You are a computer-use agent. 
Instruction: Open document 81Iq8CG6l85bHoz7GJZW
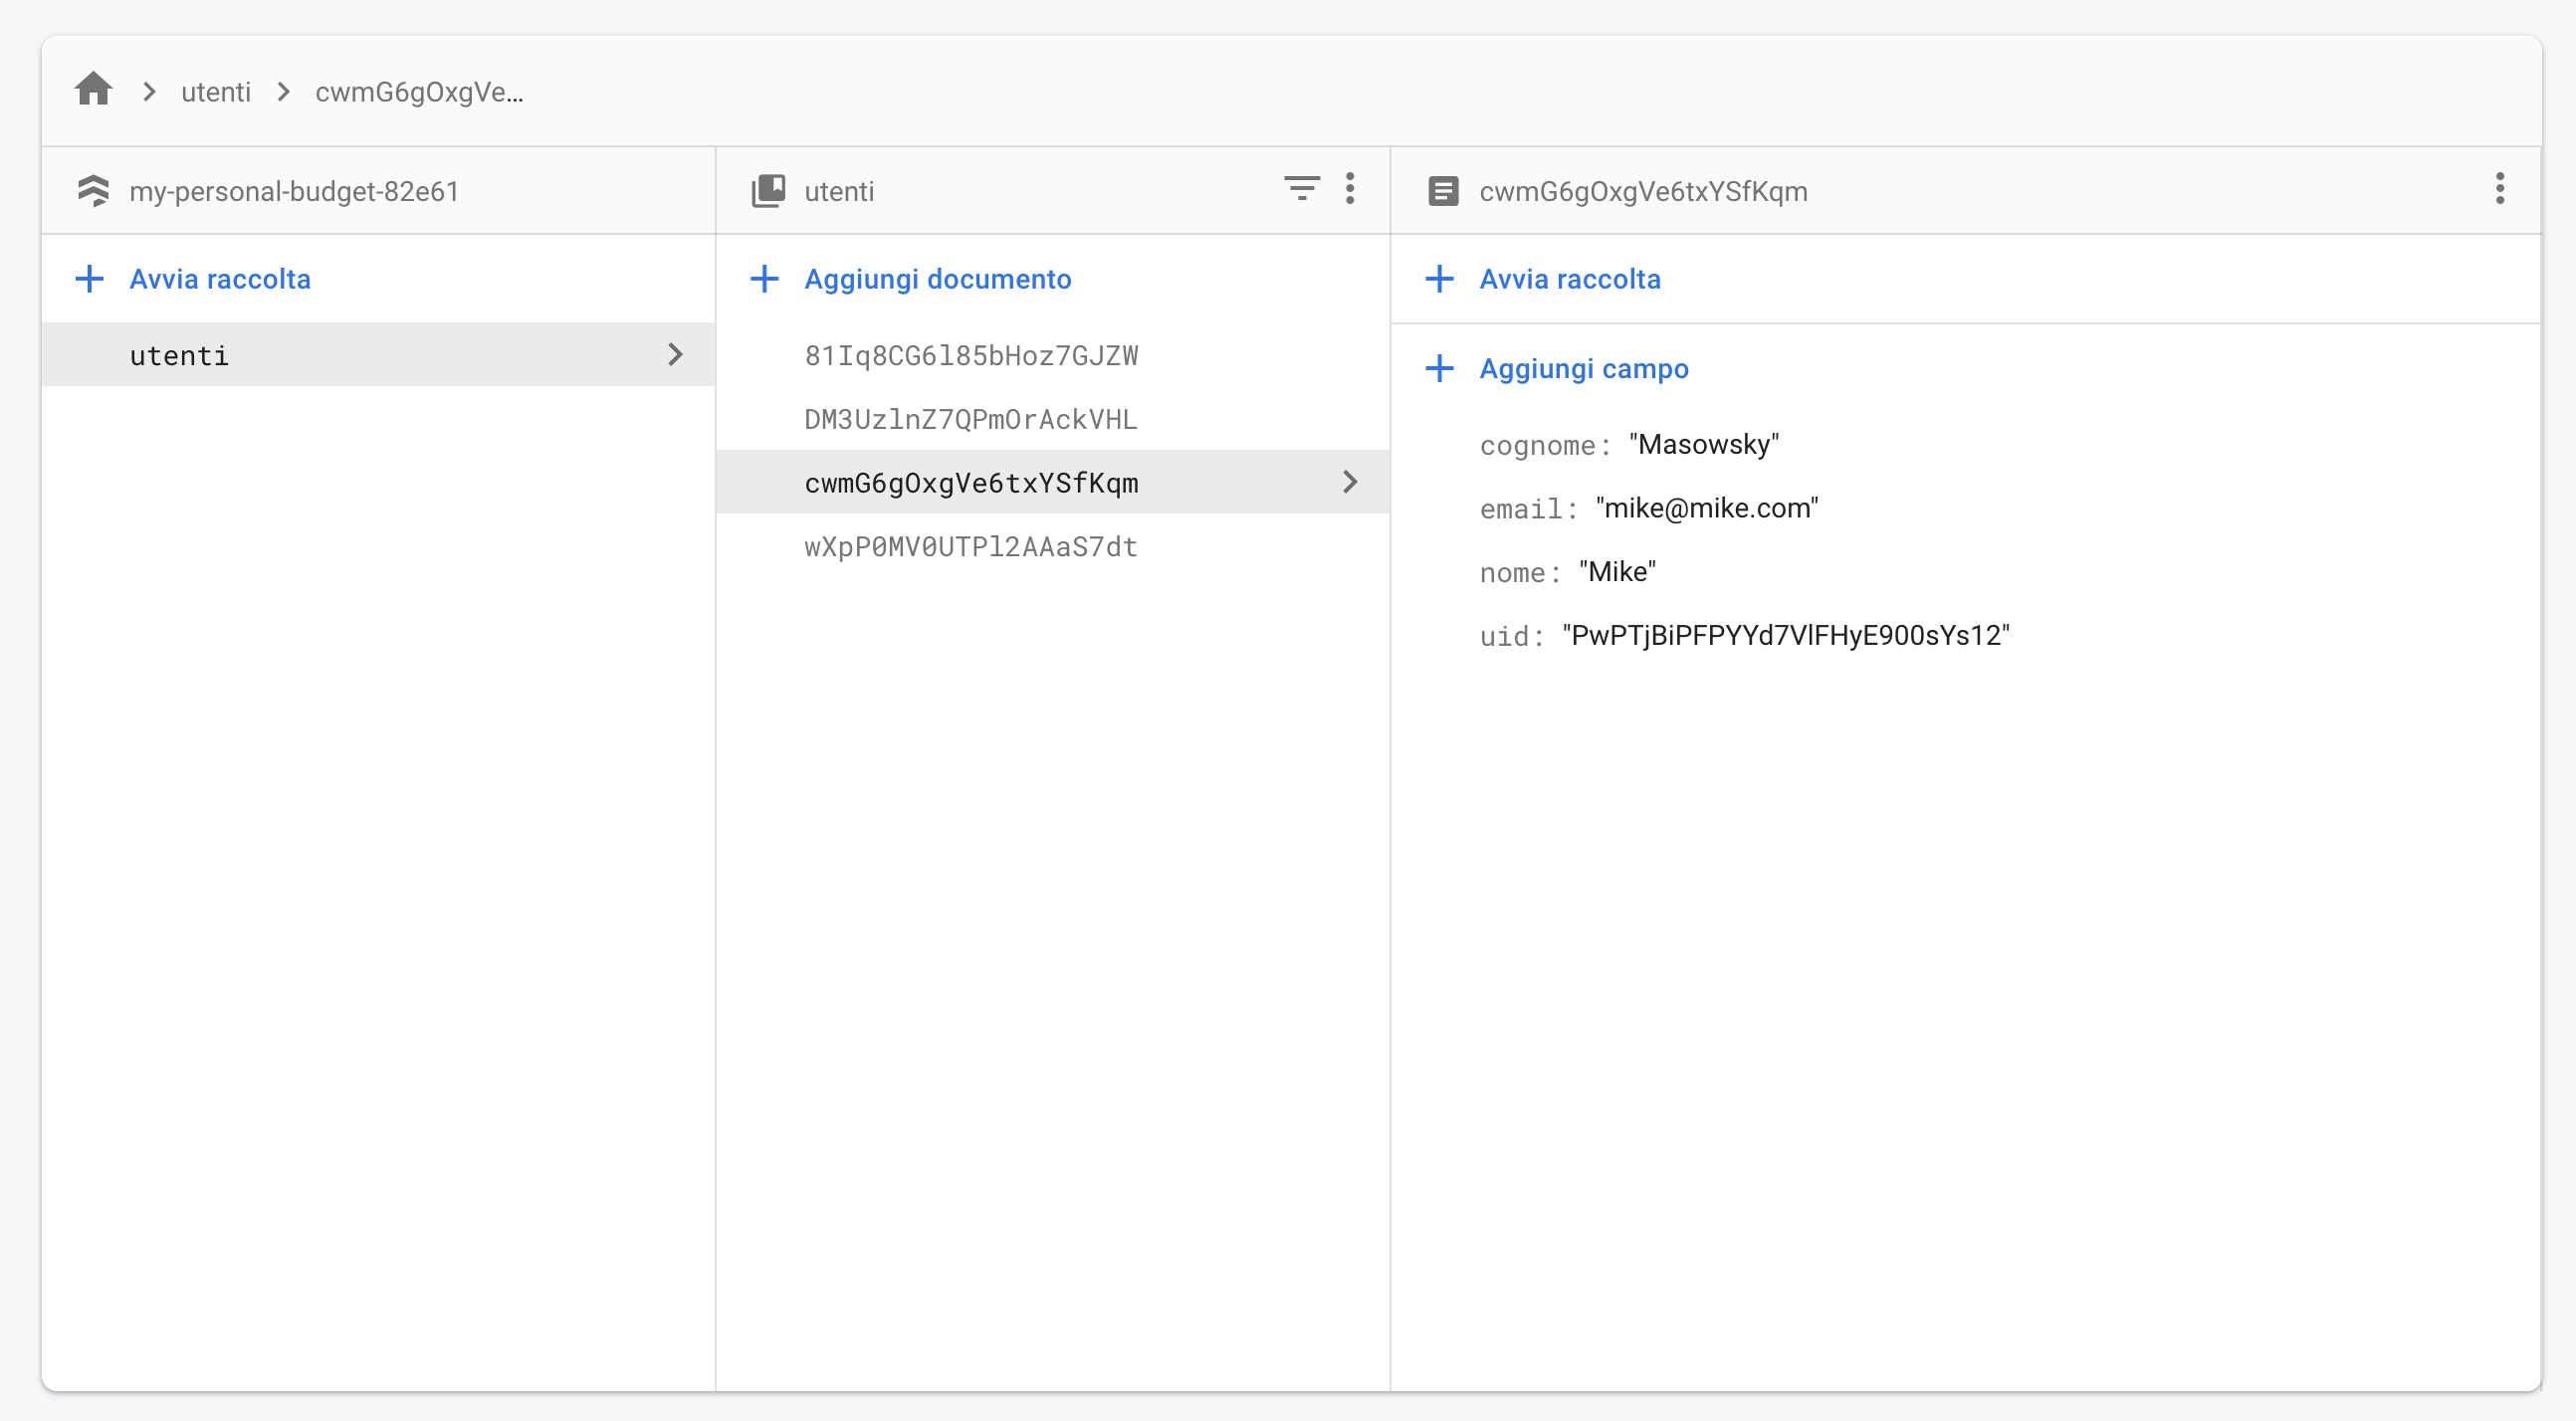[x=971, y=355]
